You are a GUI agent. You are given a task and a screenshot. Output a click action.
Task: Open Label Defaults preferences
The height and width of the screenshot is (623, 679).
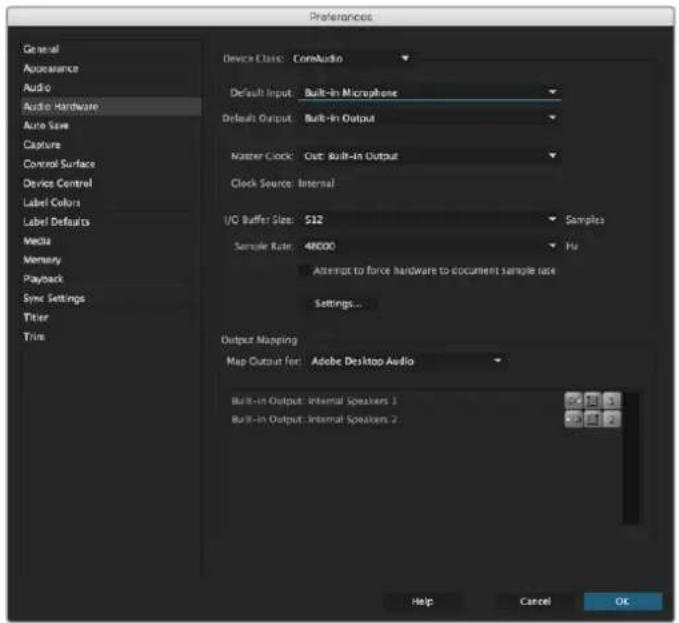(x=112, y=222)
